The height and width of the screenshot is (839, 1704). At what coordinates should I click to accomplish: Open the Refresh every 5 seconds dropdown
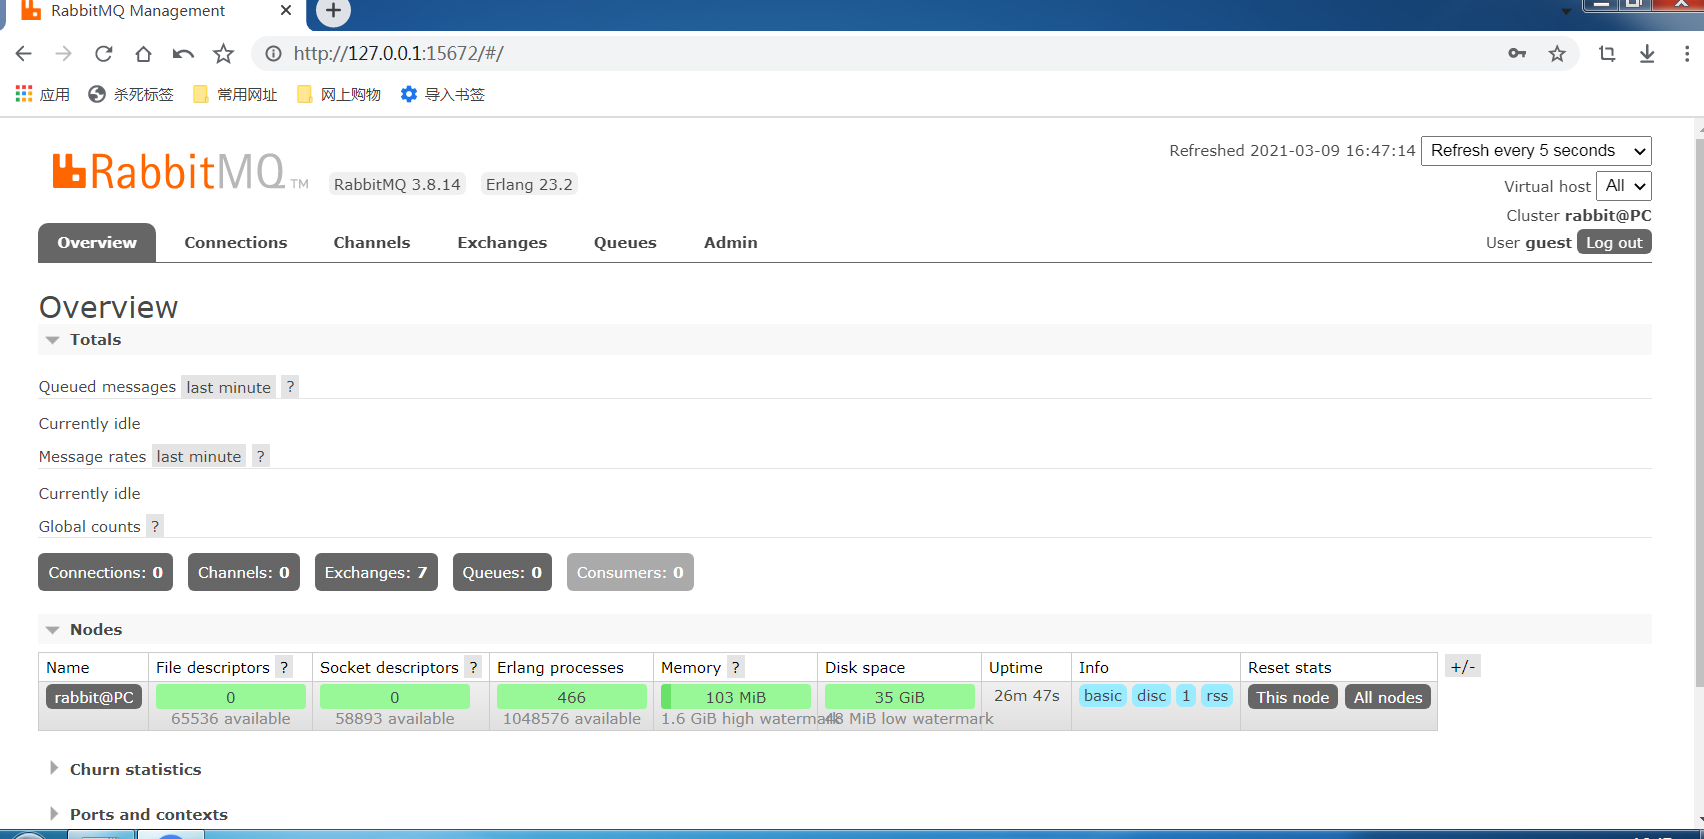tap(1536, 151)
